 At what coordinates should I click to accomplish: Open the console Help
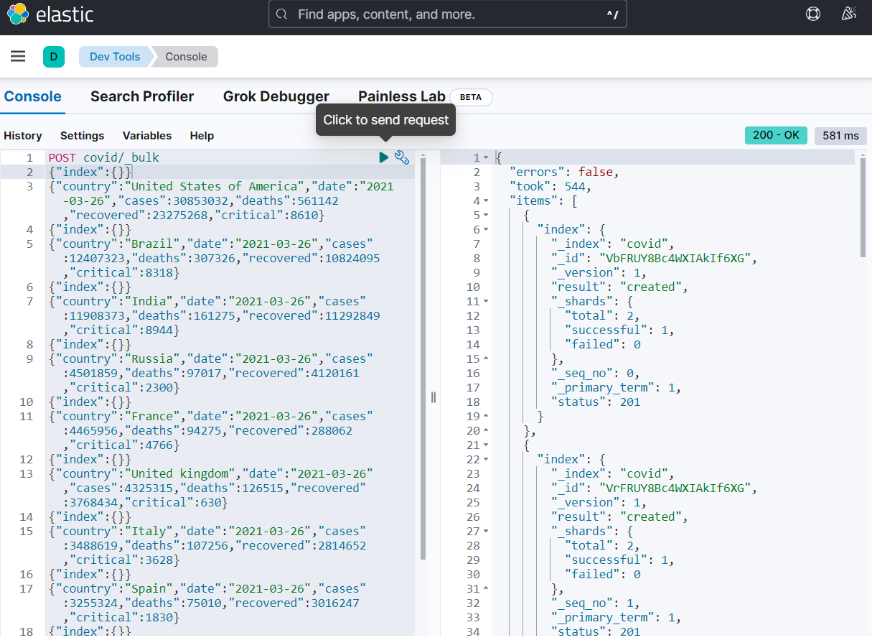[x=202, y=136]
